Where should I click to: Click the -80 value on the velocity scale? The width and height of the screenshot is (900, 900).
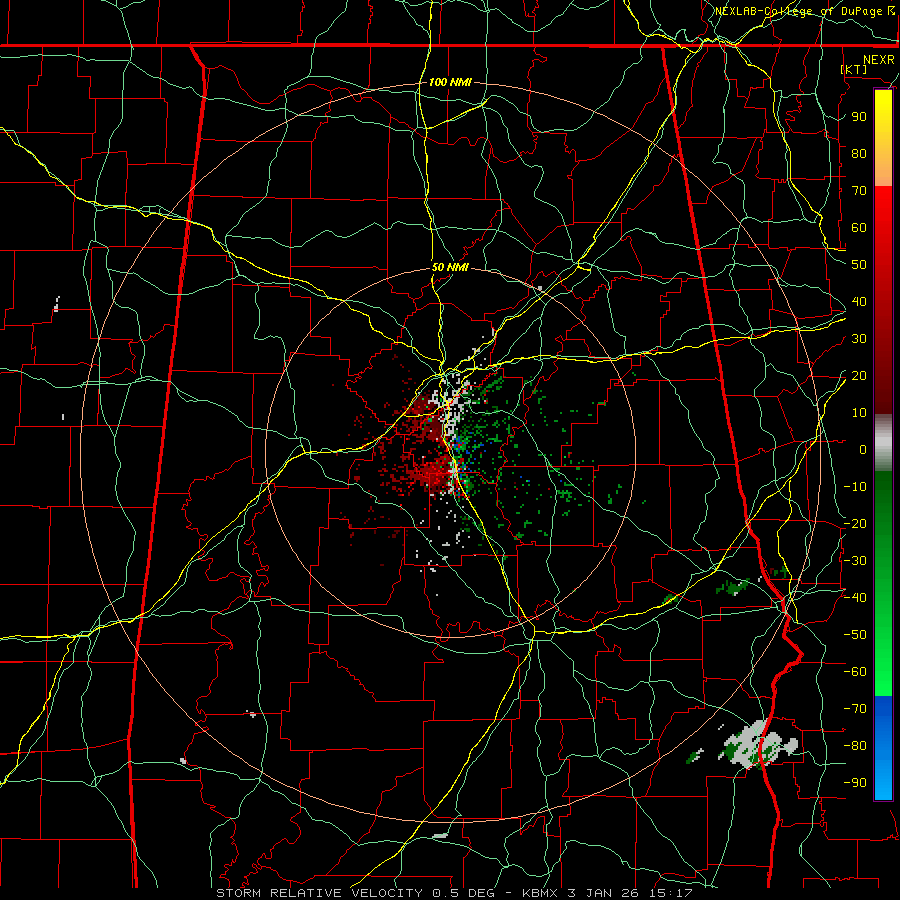pyautogui.click(x=855, y=746)
